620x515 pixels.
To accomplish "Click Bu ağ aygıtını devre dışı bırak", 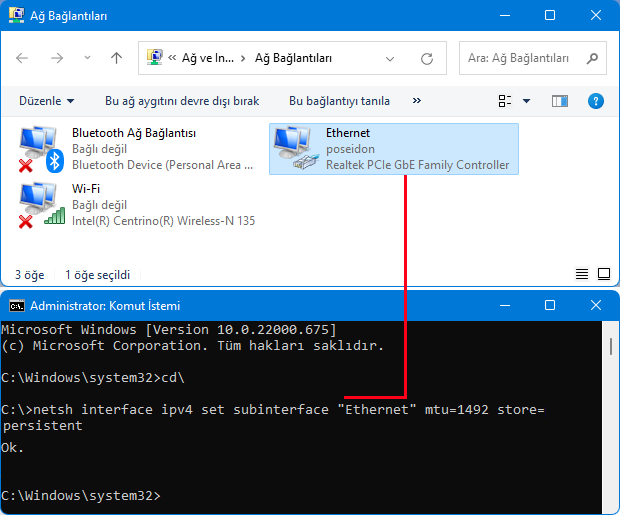I will [182, 101].
